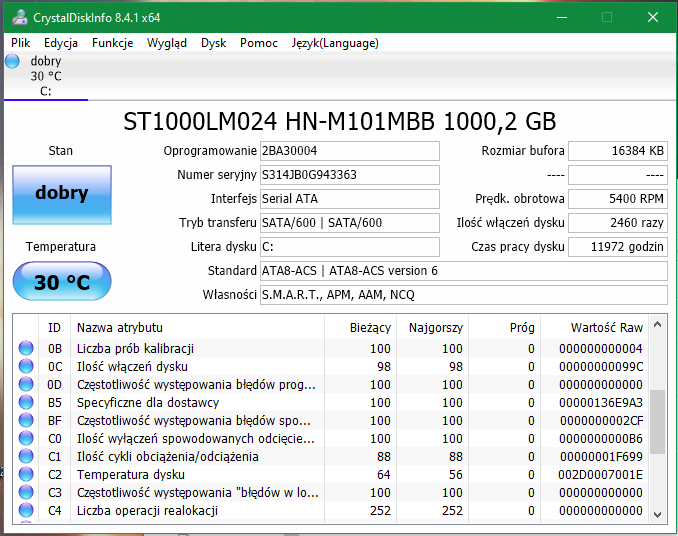Click the blue status orb for drive C:
The width and height of the screenshot is (678, 536).
tap(12, 61)
